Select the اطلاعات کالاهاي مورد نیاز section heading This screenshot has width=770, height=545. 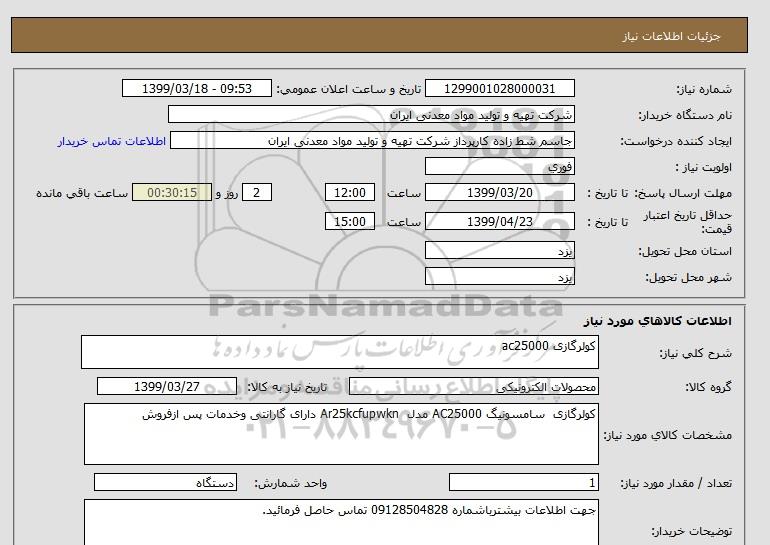coord(658,321)
